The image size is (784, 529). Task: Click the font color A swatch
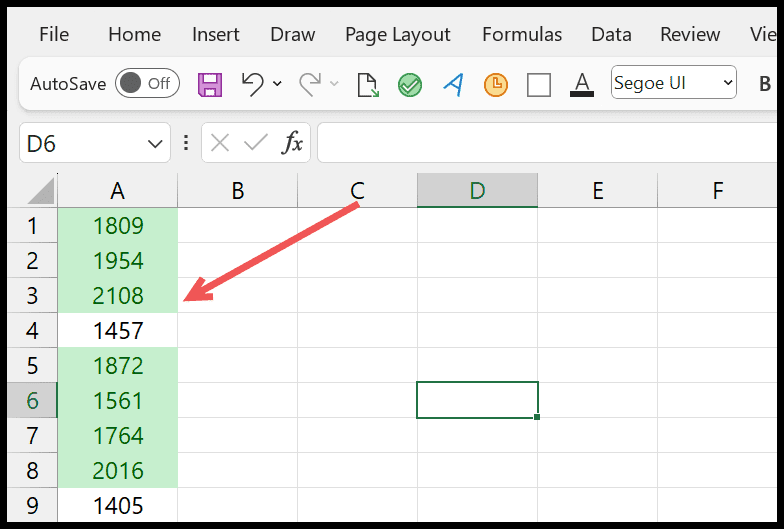582,84
